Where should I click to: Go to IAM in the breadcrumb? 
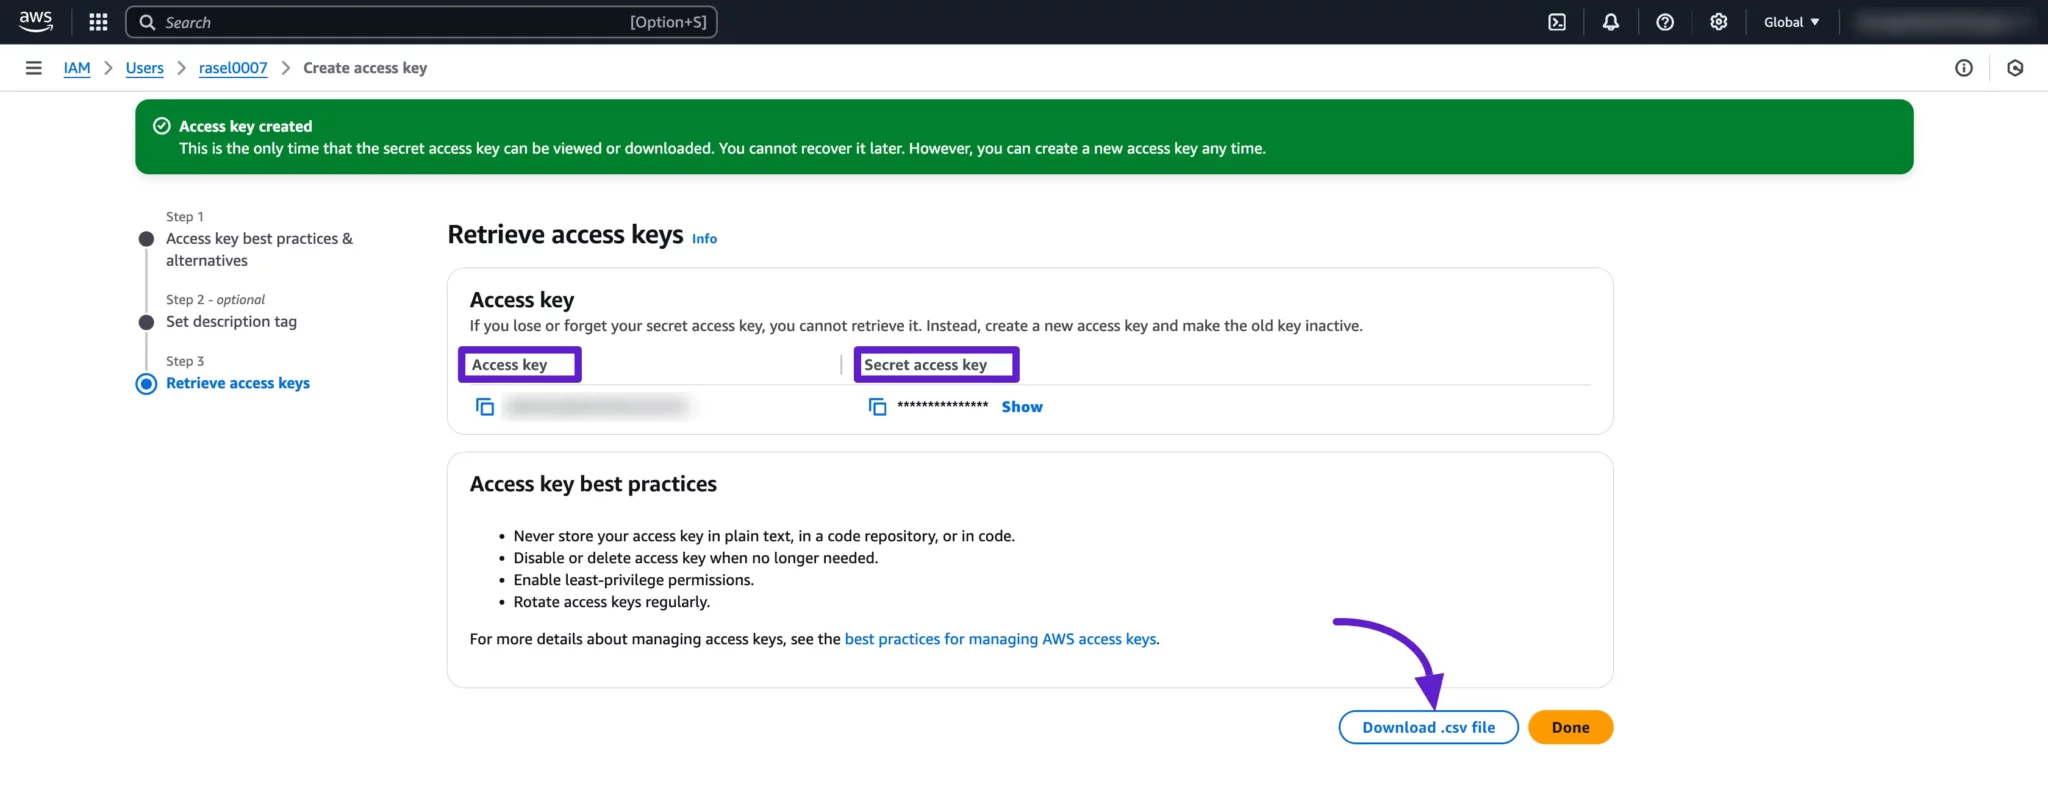tap(77, 68)
